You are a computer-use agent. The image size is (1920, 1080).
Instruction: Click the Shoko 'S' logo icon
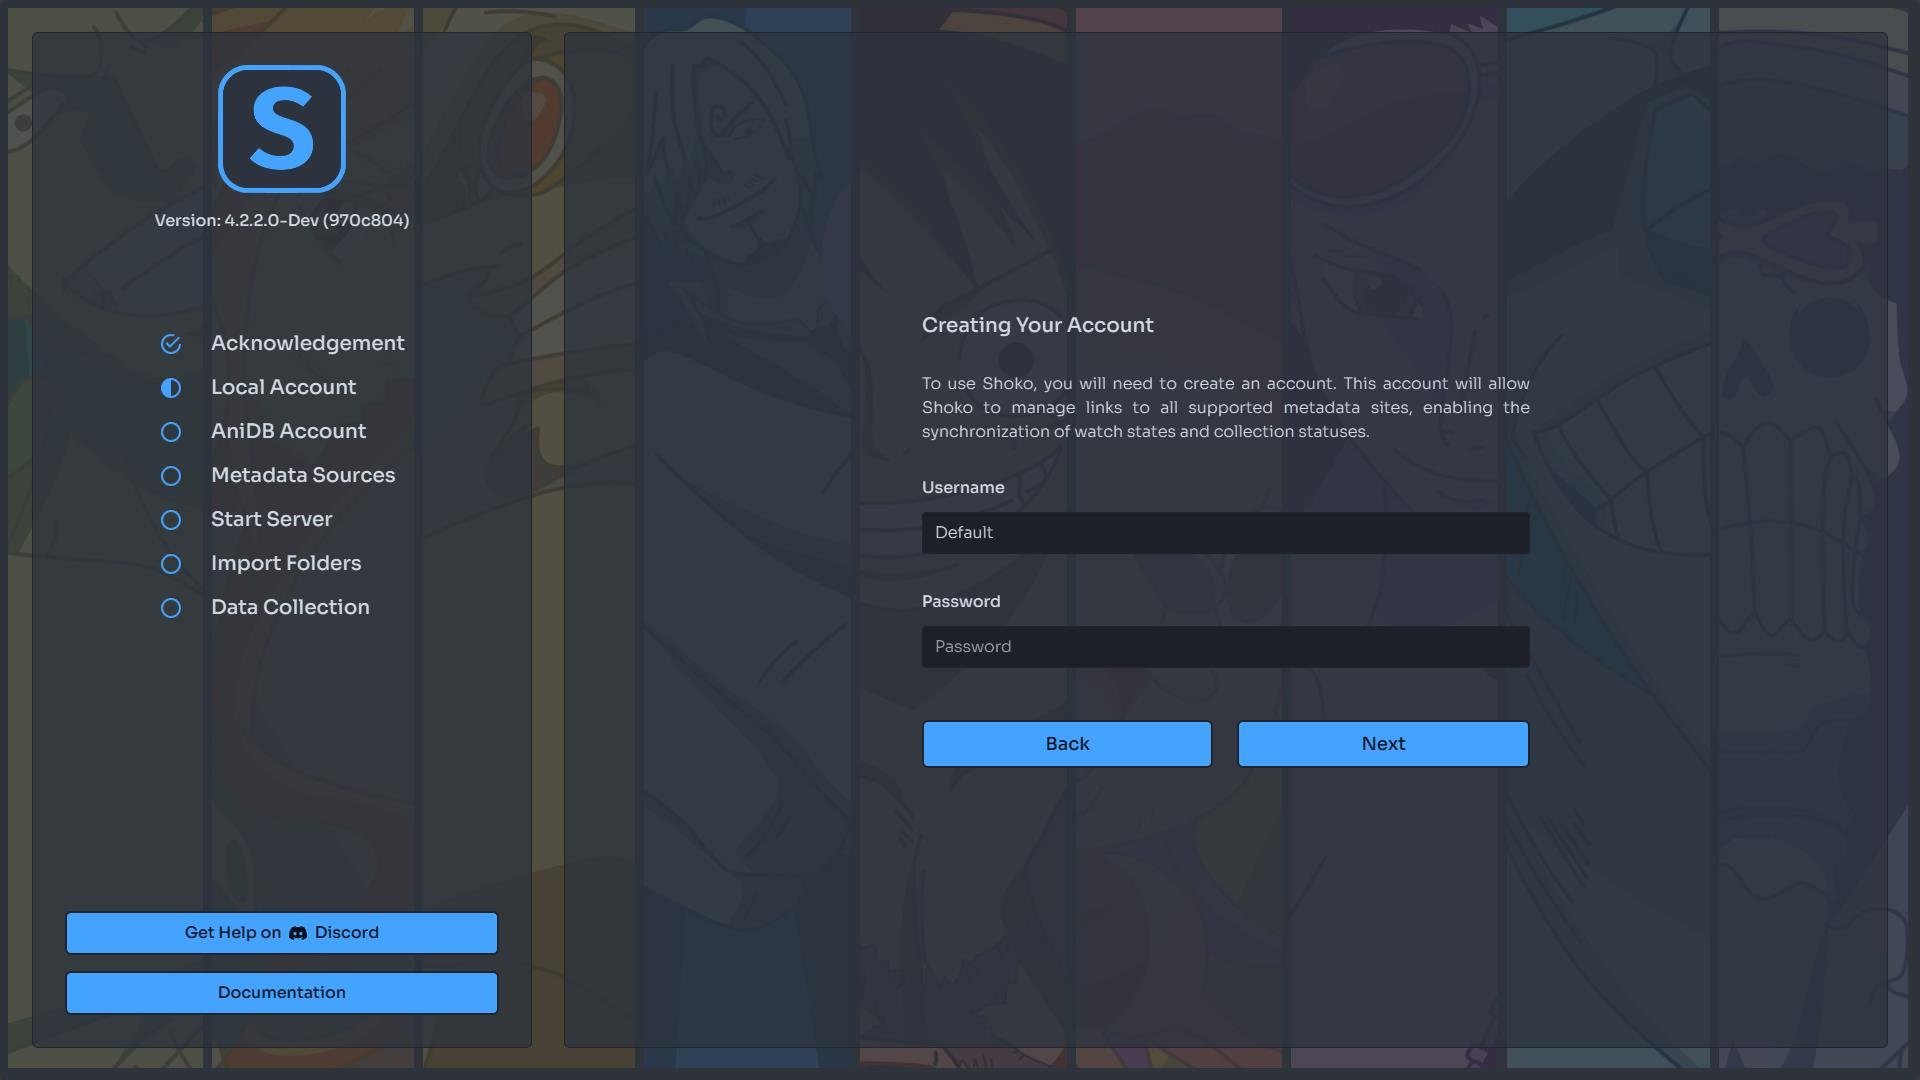pyautogui.click(x=281, y=128)
